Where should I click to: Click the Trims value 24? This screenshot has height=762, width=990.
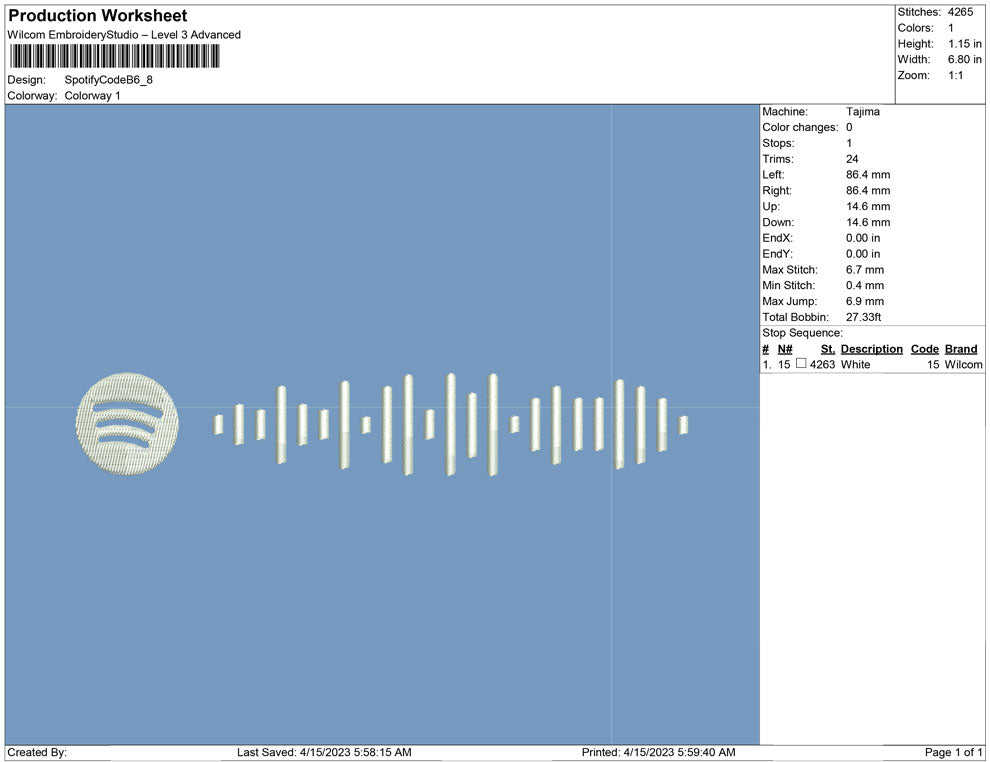[x=852, y=158]
